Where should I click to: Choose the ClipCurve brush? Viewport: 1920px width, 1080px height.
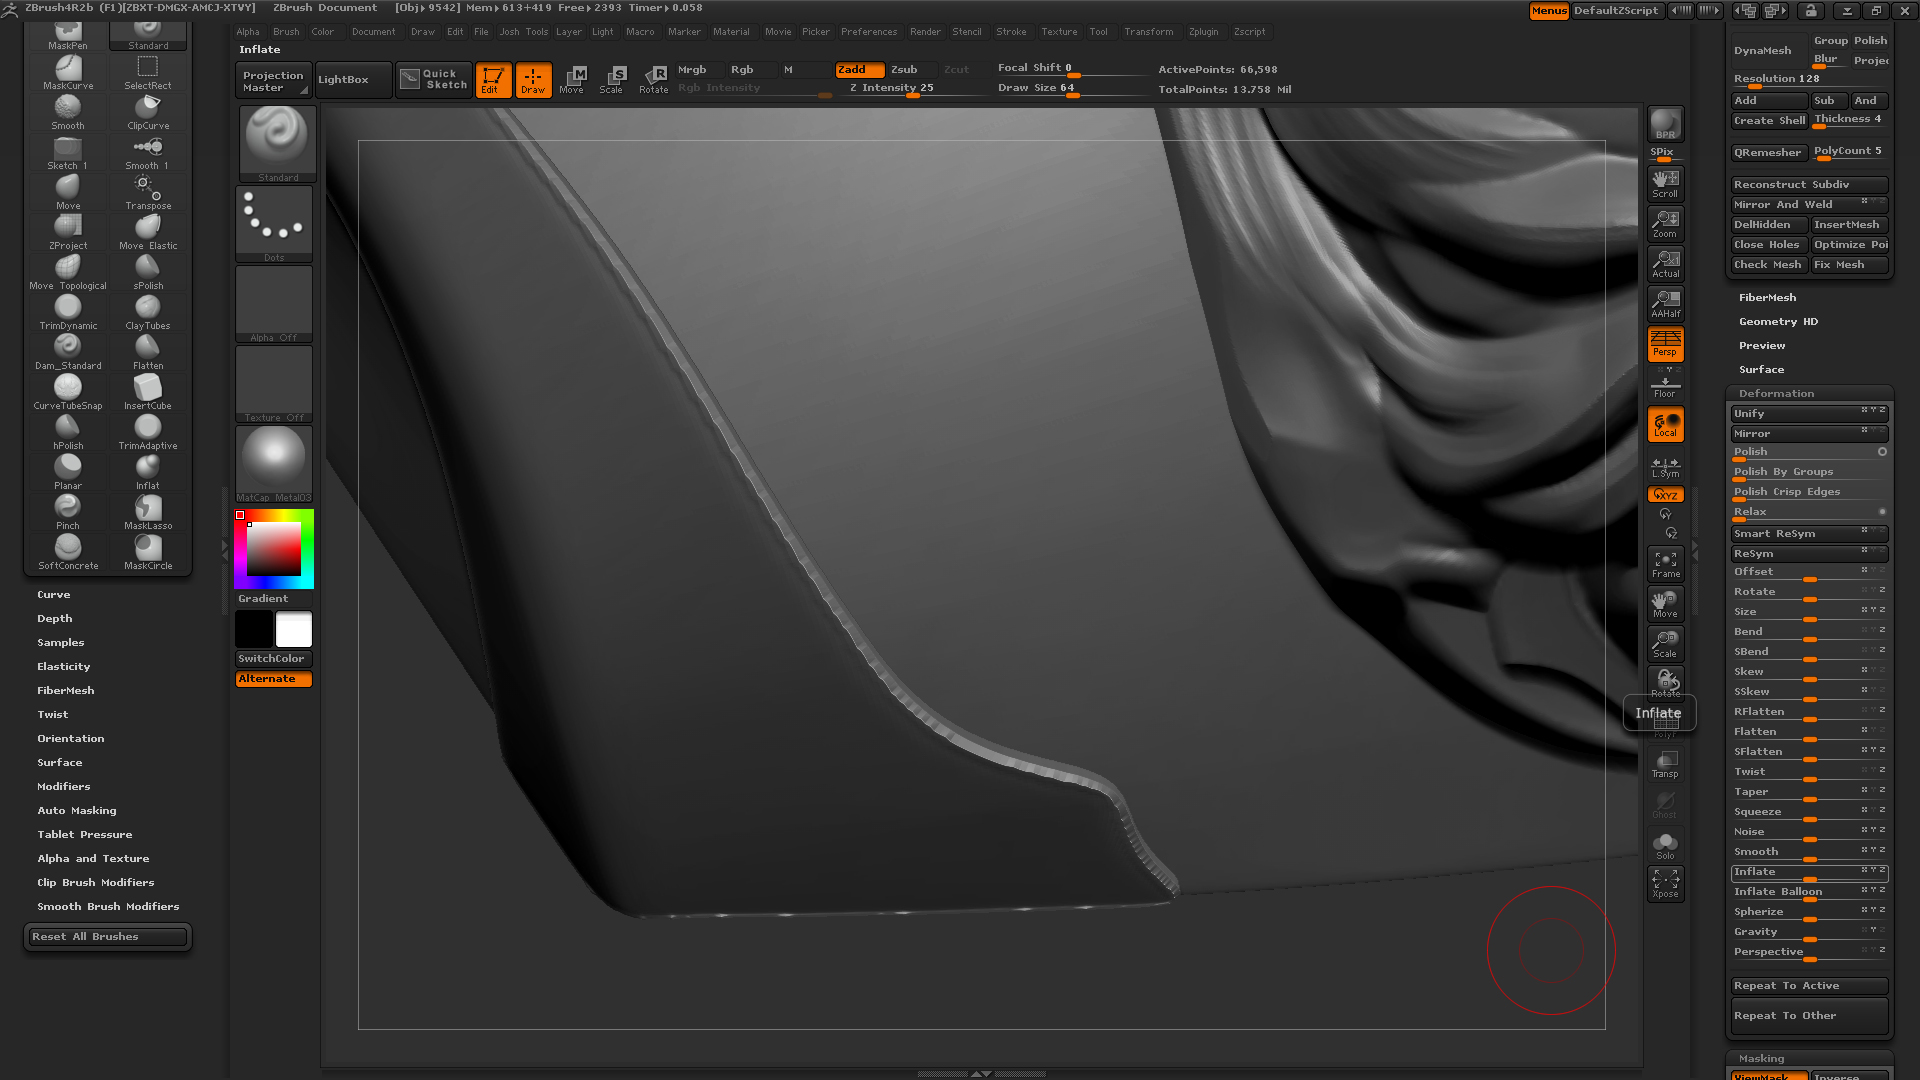(x=148, y=112)
